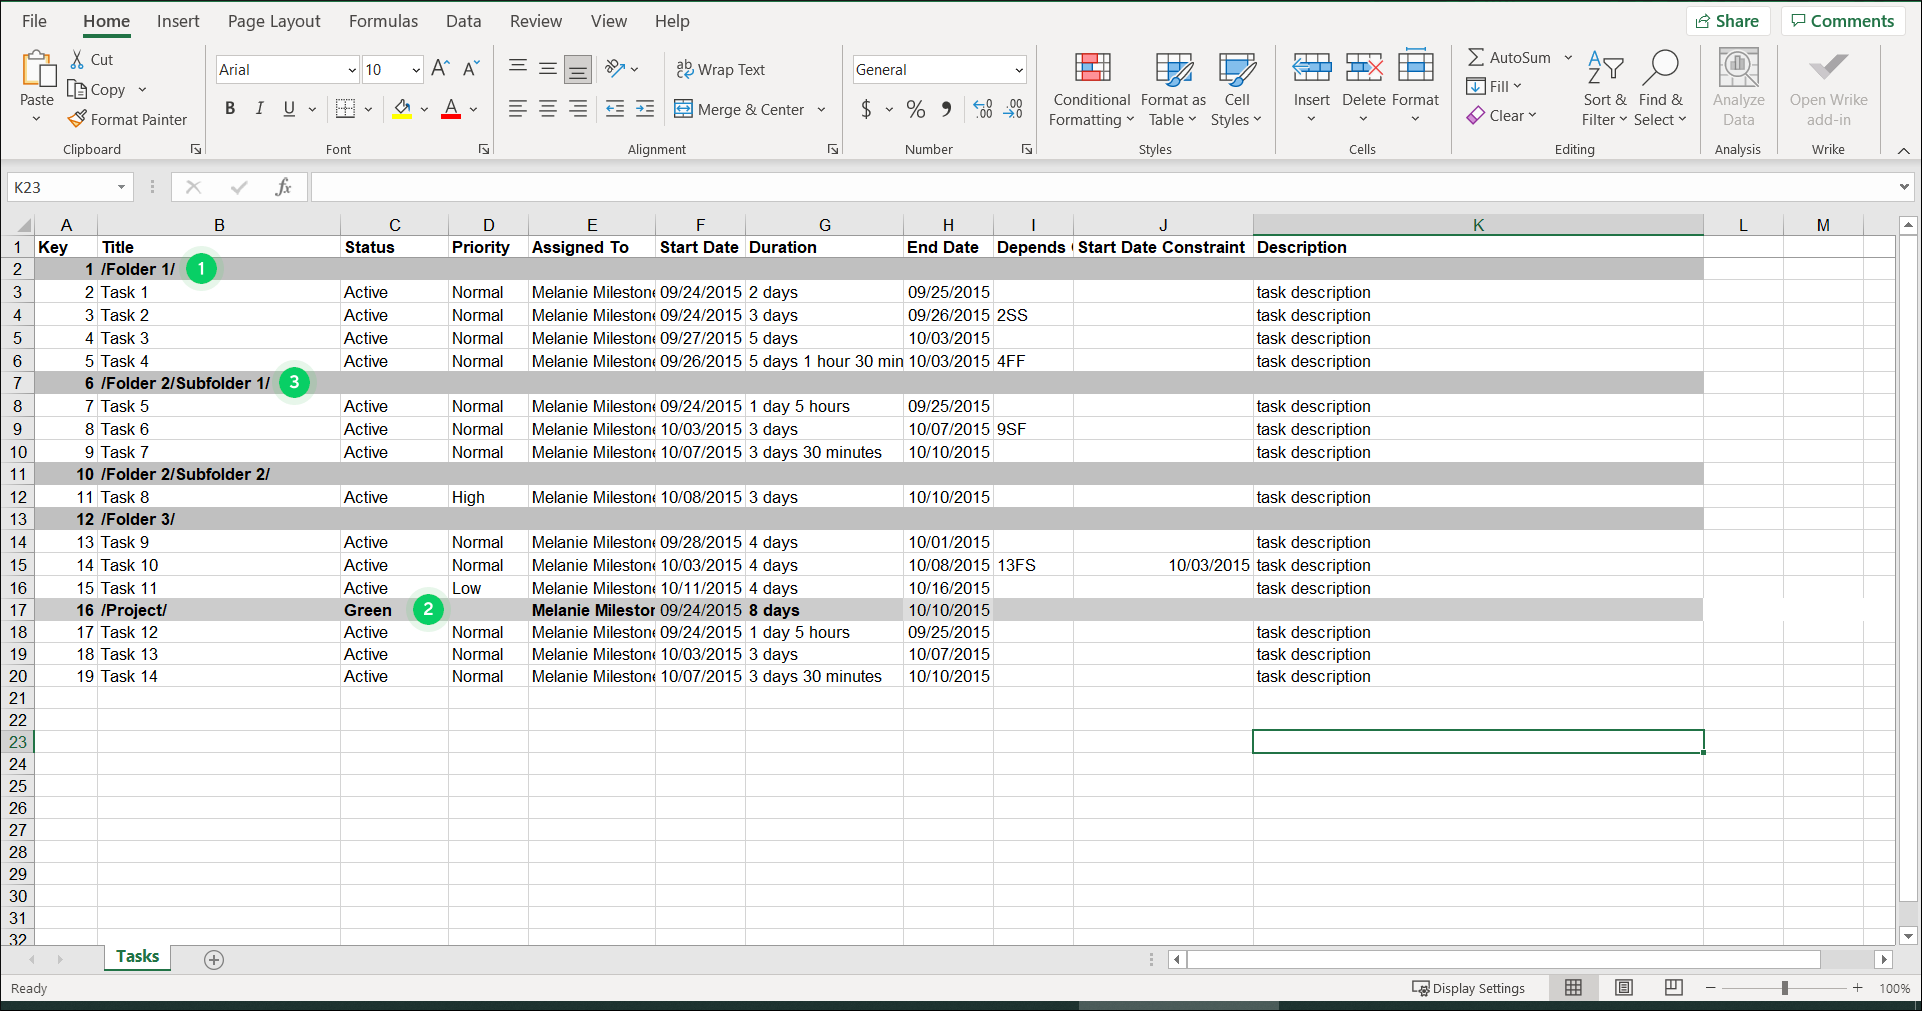Apply Cell Styles
The image size is (1922, 1011).
pos(1236,88)
